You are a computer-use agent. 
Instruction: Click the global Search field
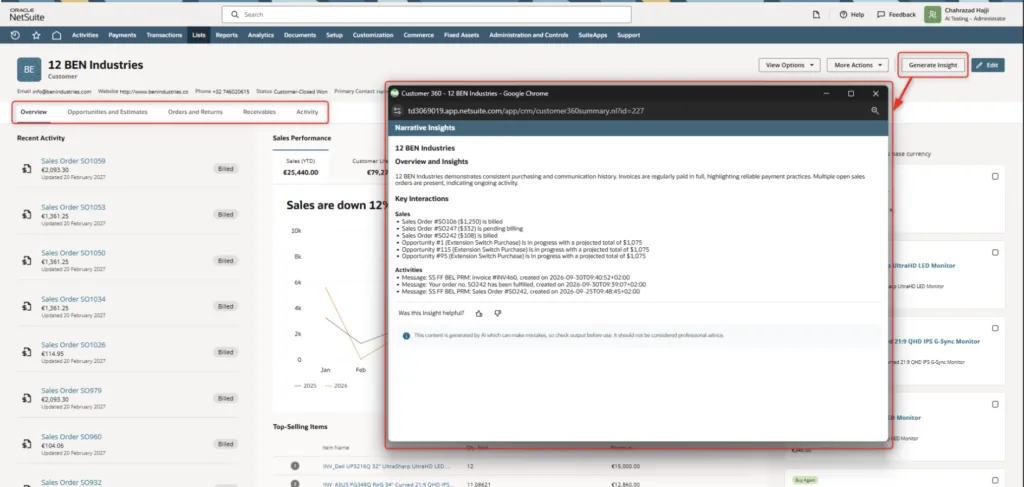(x=426, y=14)
